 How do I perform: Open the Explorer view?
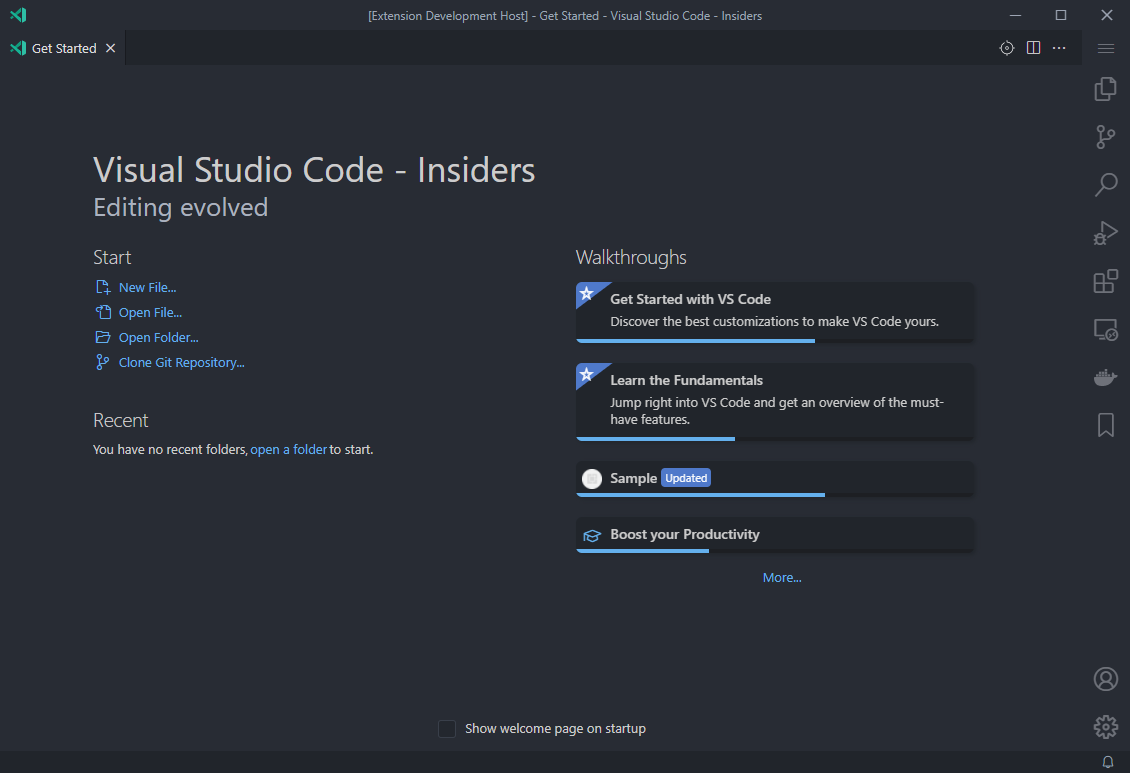1105,88
